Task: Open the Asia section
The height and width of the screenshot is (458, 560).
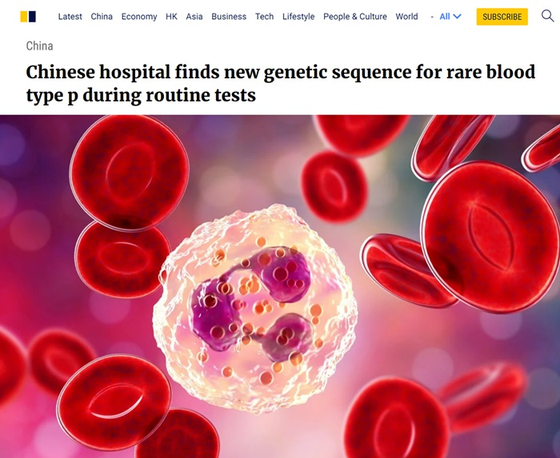Action: coord(194,16)
